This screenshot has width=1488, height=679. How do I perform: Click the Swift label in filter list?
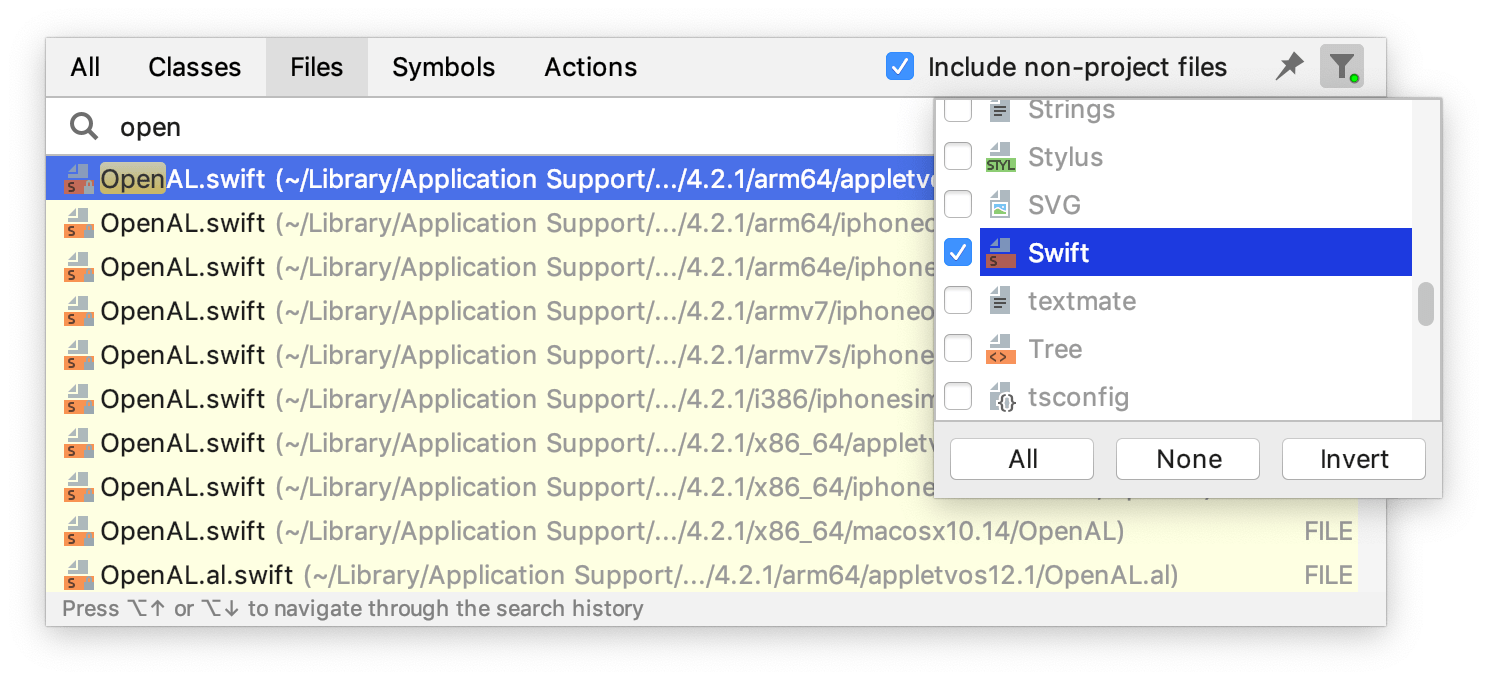tap(1059, 253)
